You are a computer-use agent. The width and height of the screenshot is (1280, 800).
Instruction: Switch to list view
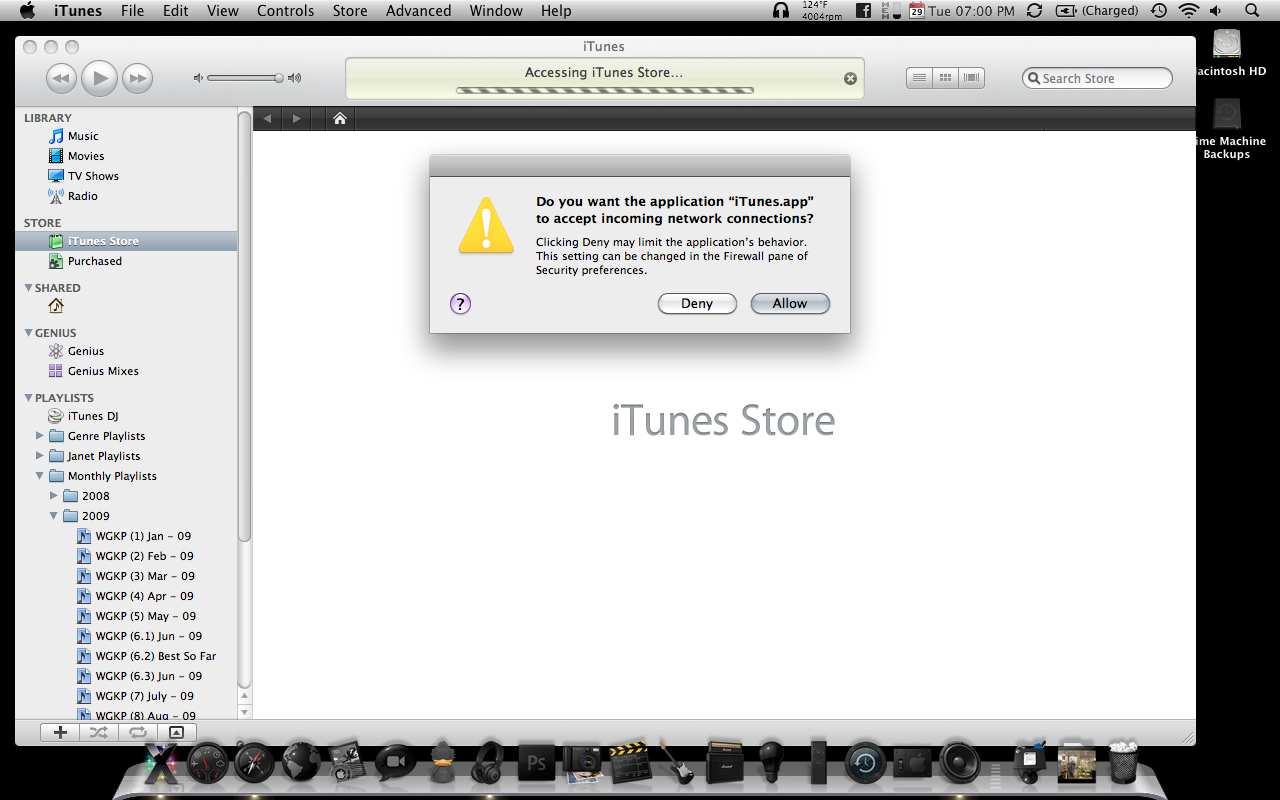920,78
